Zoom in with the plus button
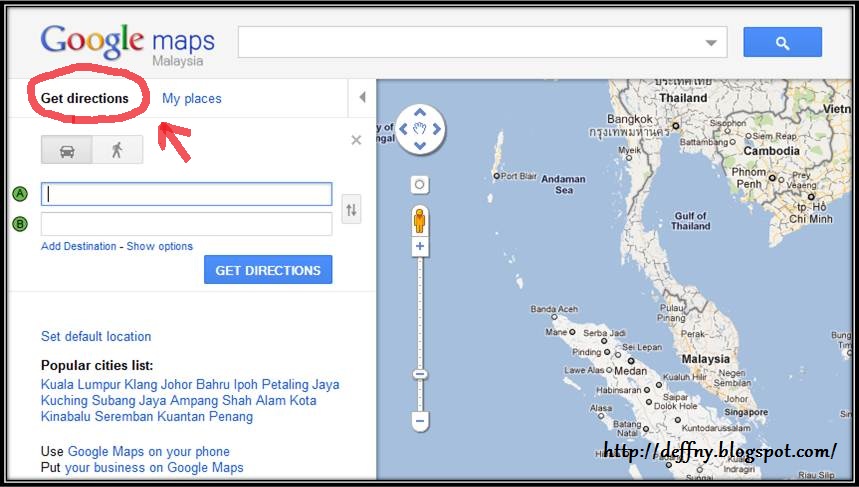The height and width of the screenshot is (487, 859). (x=420, y=246)
